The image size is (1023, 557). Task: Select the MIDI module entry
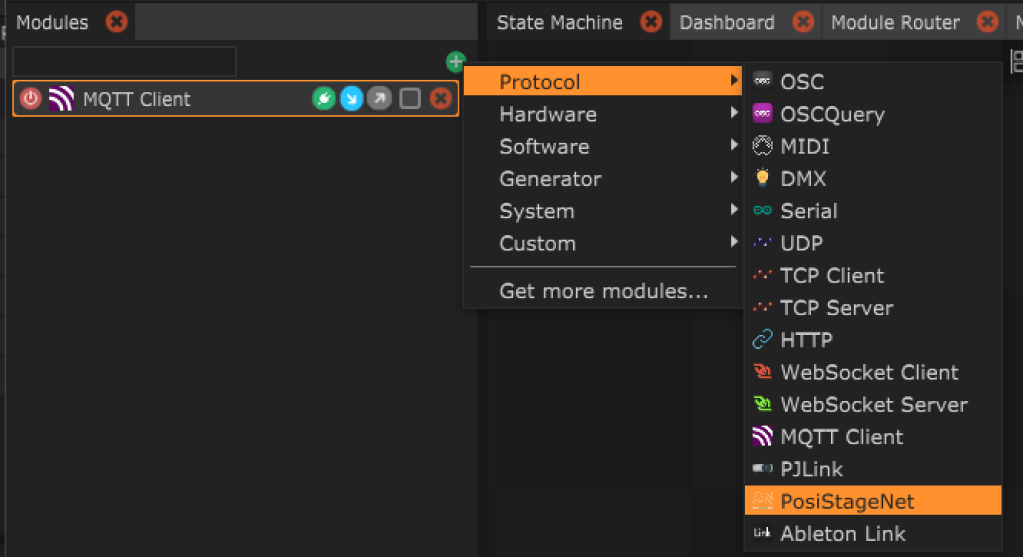click(x=804, y=147)
